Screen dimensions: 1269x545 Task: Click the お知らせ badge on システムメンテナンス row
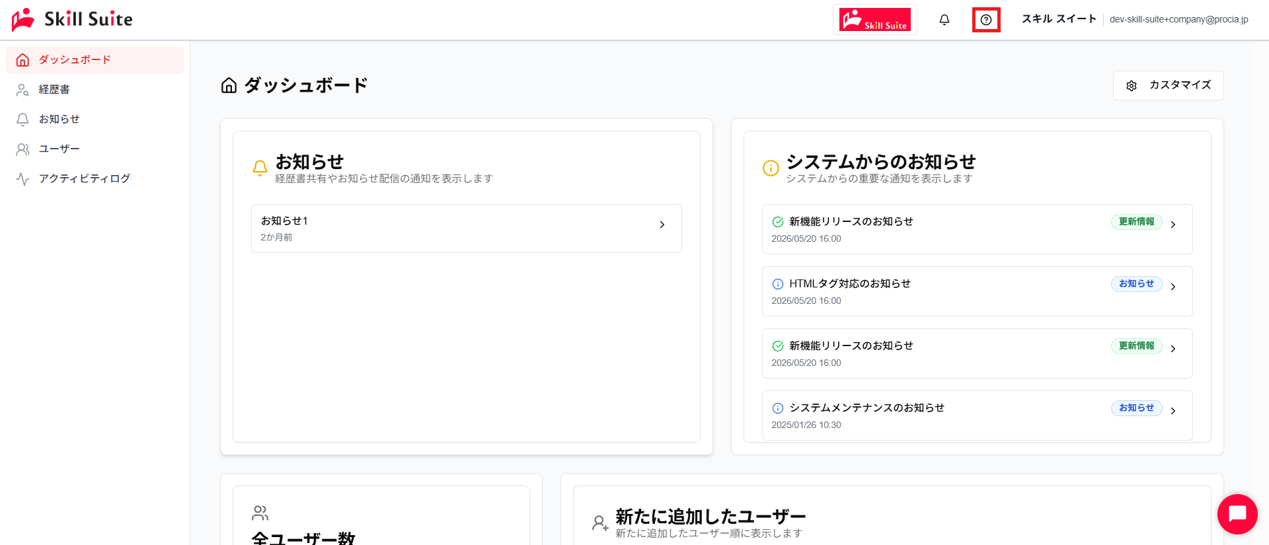click(1136, 408)
